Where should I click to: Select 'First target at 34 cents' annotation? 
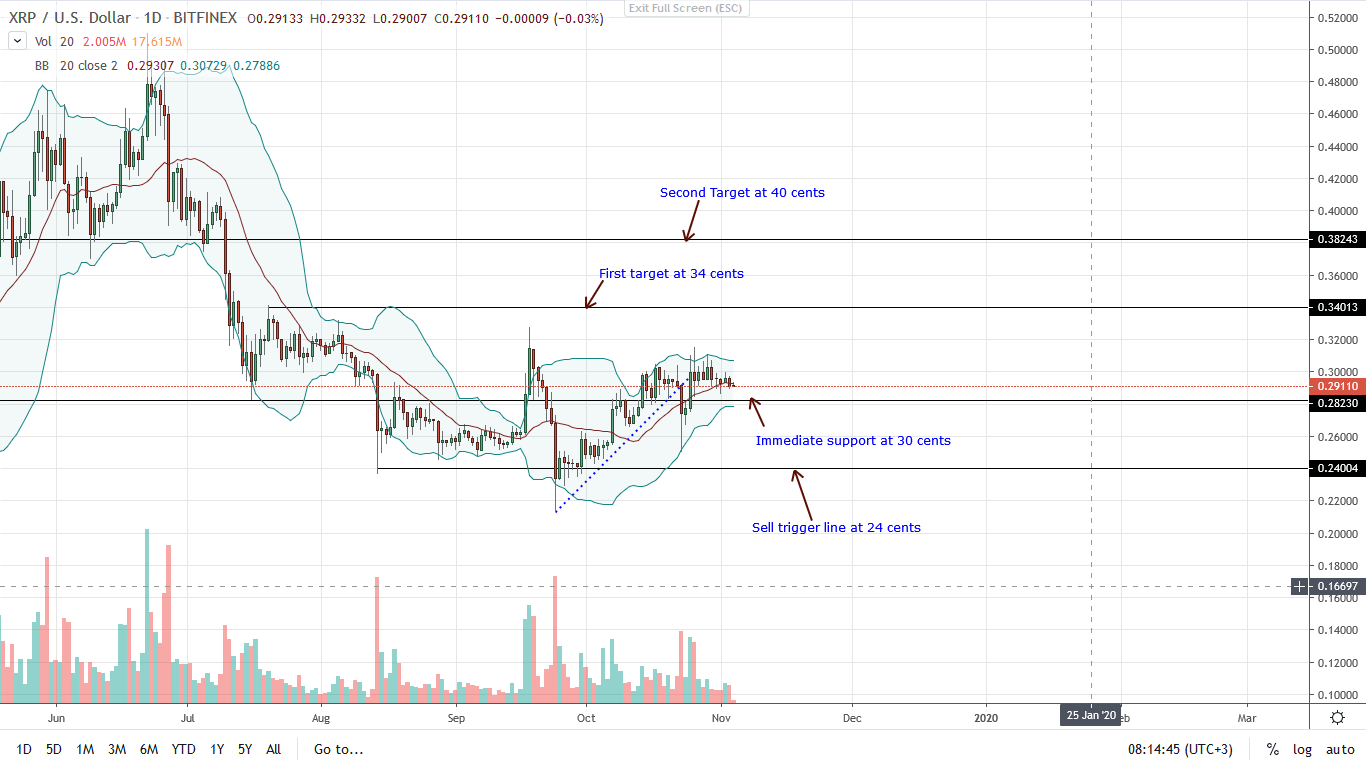[671, 273]
